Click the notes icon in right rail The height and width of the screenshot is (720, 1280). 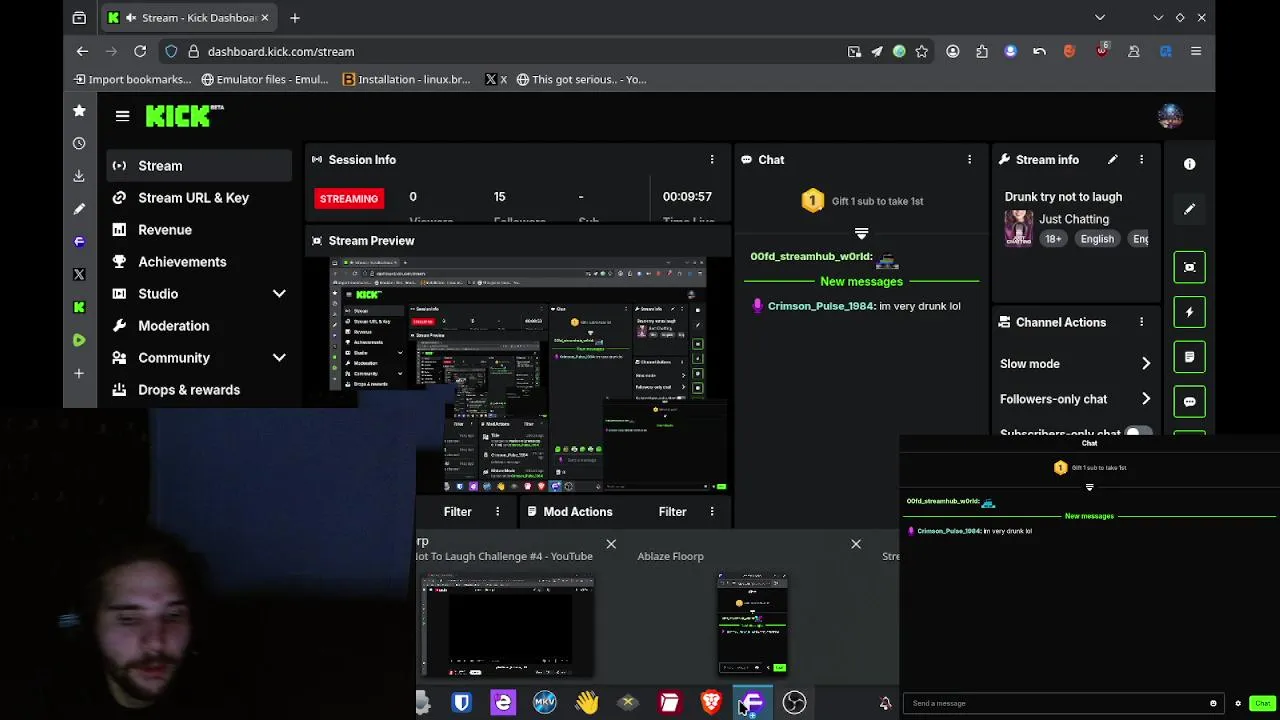(x=1190, y=357)
